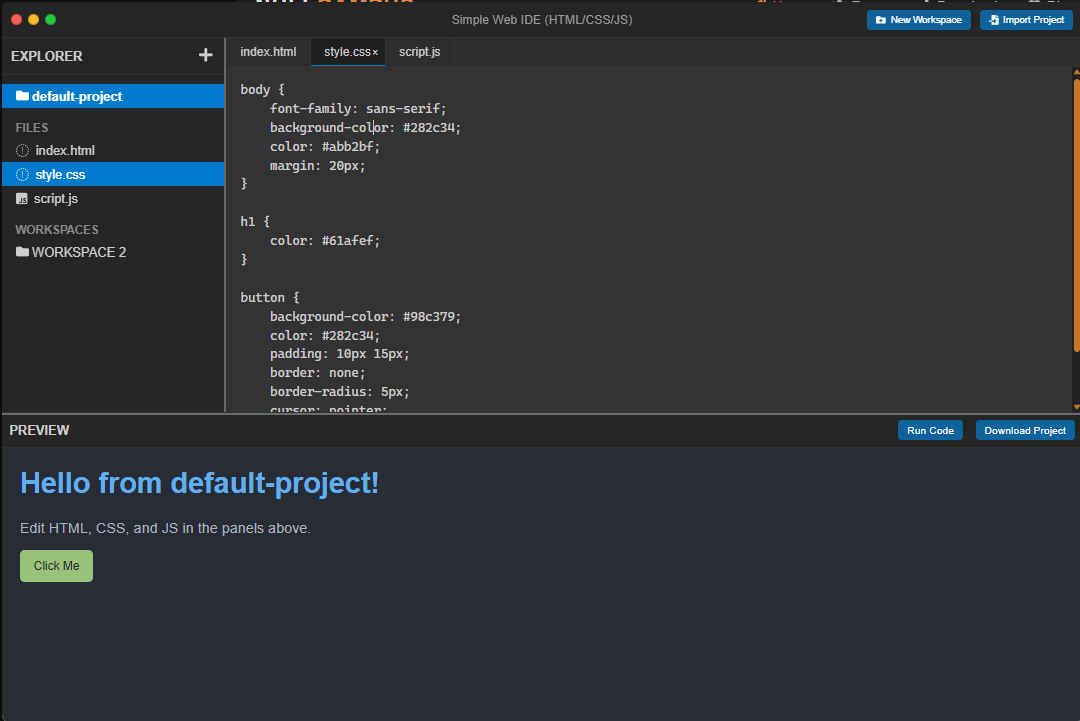Click the macOS green zoom window button
1080x721 pixels.
(x=50, y=19)
